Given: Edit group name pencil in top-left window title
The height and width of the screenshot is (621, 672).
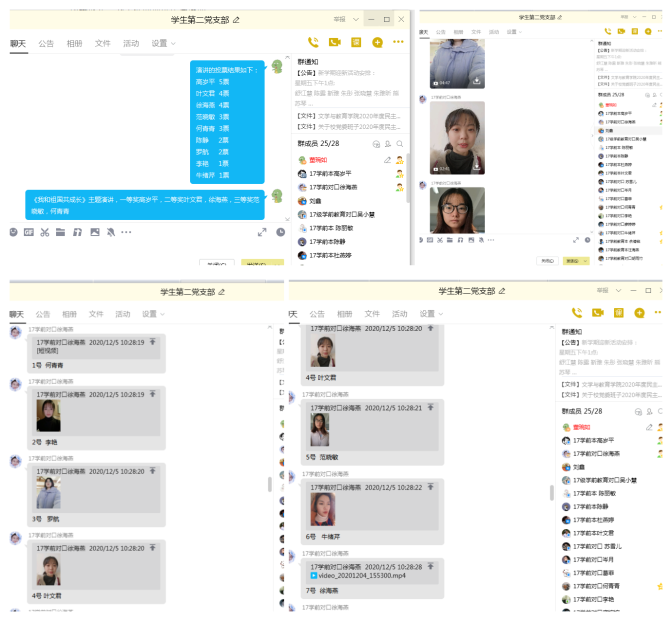Looking at the screenshot, I should [236, 19].
